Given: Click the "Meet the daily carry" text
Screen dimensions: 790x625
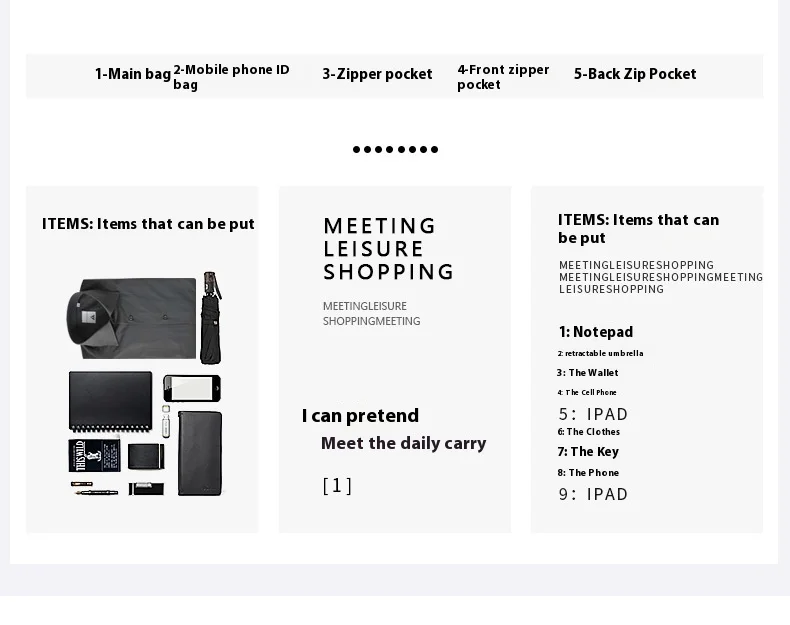Looking at the screenshot, I should pyautogui.click(x=403, y=443).
